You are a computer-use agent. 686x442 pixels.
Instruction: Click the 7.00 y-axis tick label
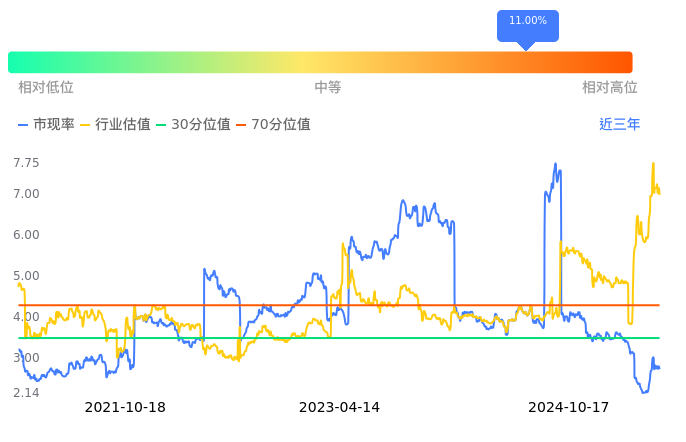click(x=26, y=194)
